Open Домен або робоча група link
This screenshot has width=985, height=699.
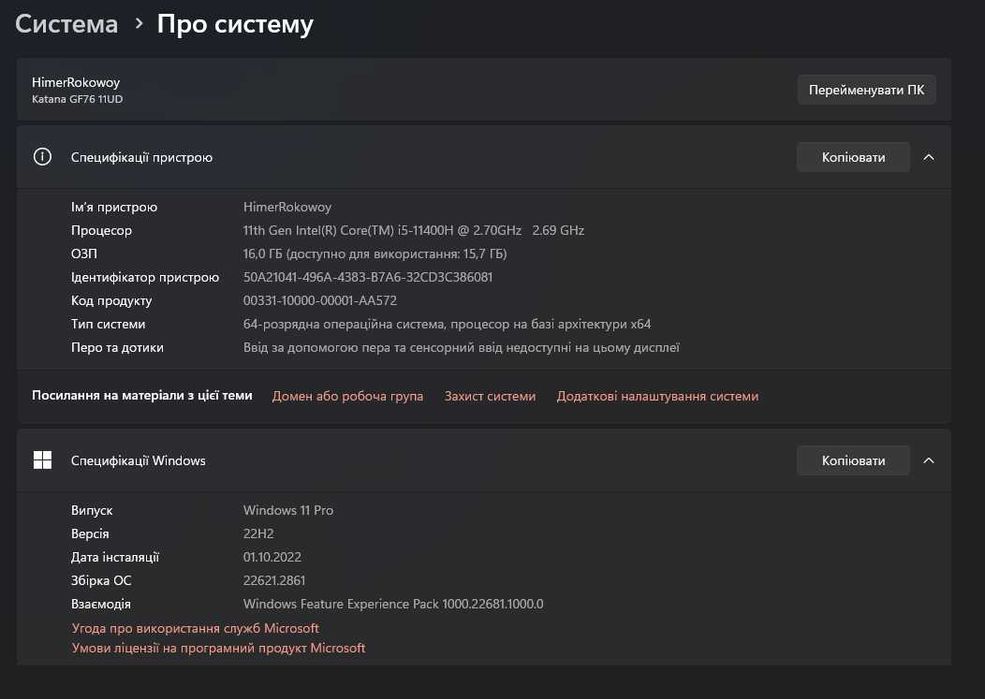pyautogui.click(x=347, y=396)
